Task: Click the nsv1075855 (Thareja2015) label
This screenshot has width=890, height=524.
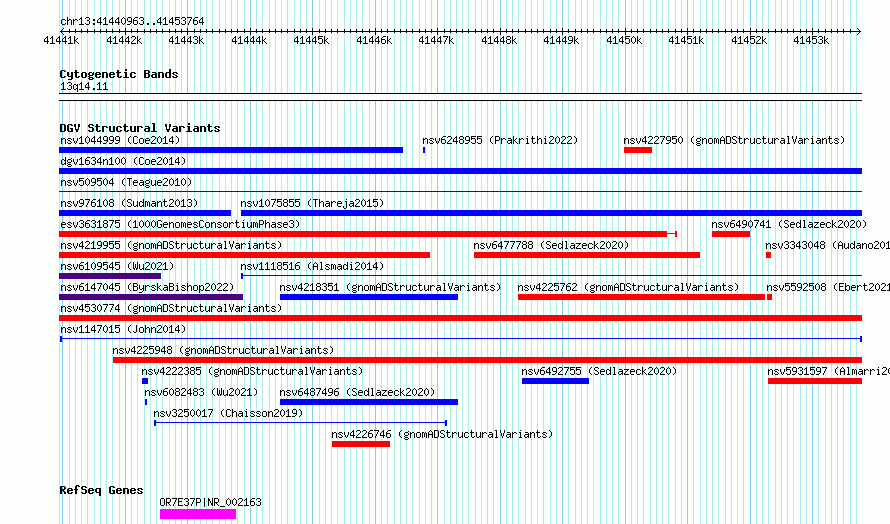Action: click(312, 203)
